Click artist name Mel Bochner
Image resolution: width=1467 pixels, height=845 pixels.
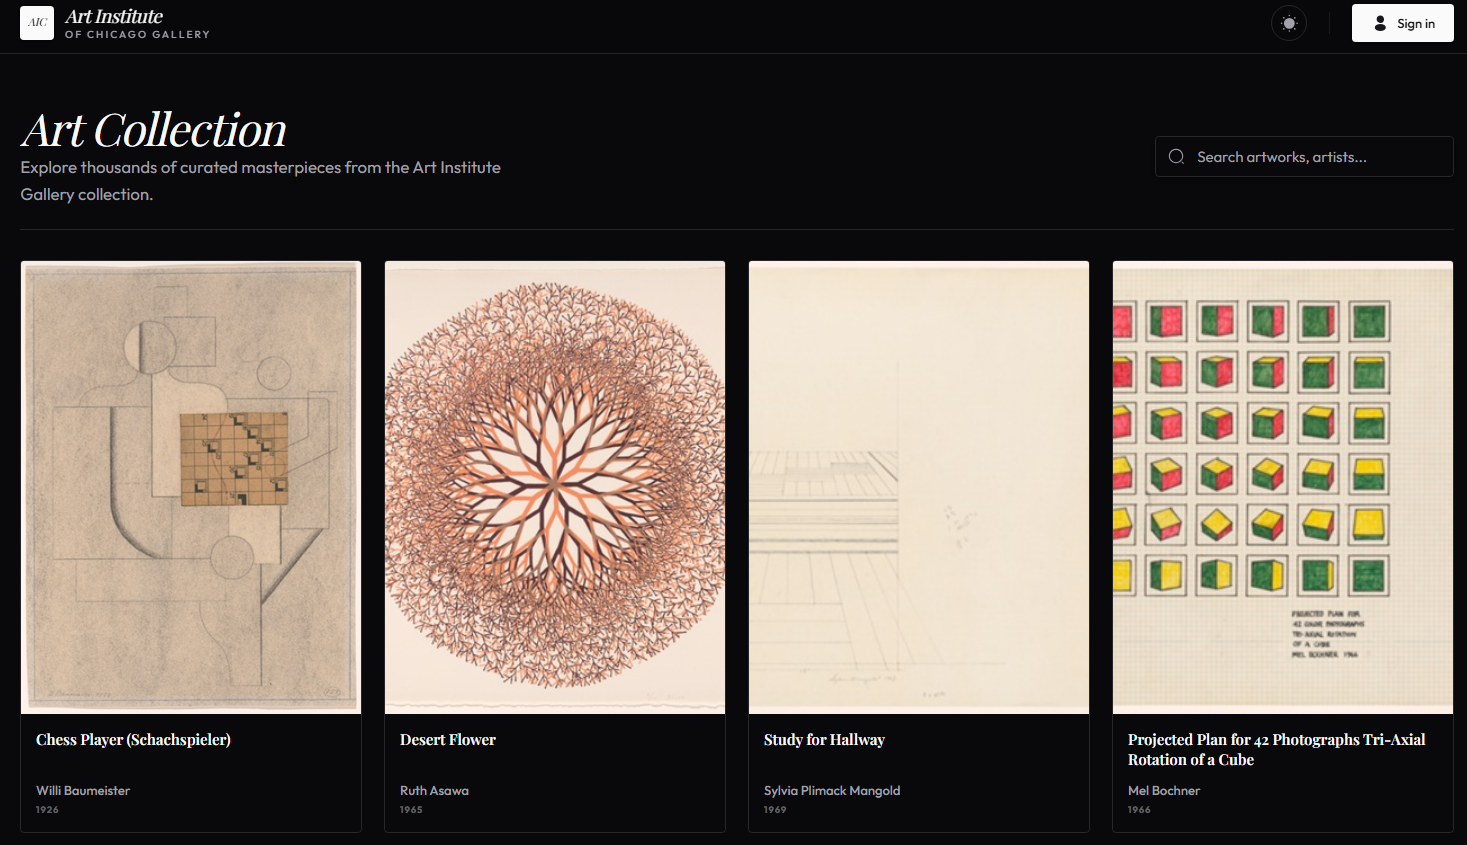[x=1164, y=791]
